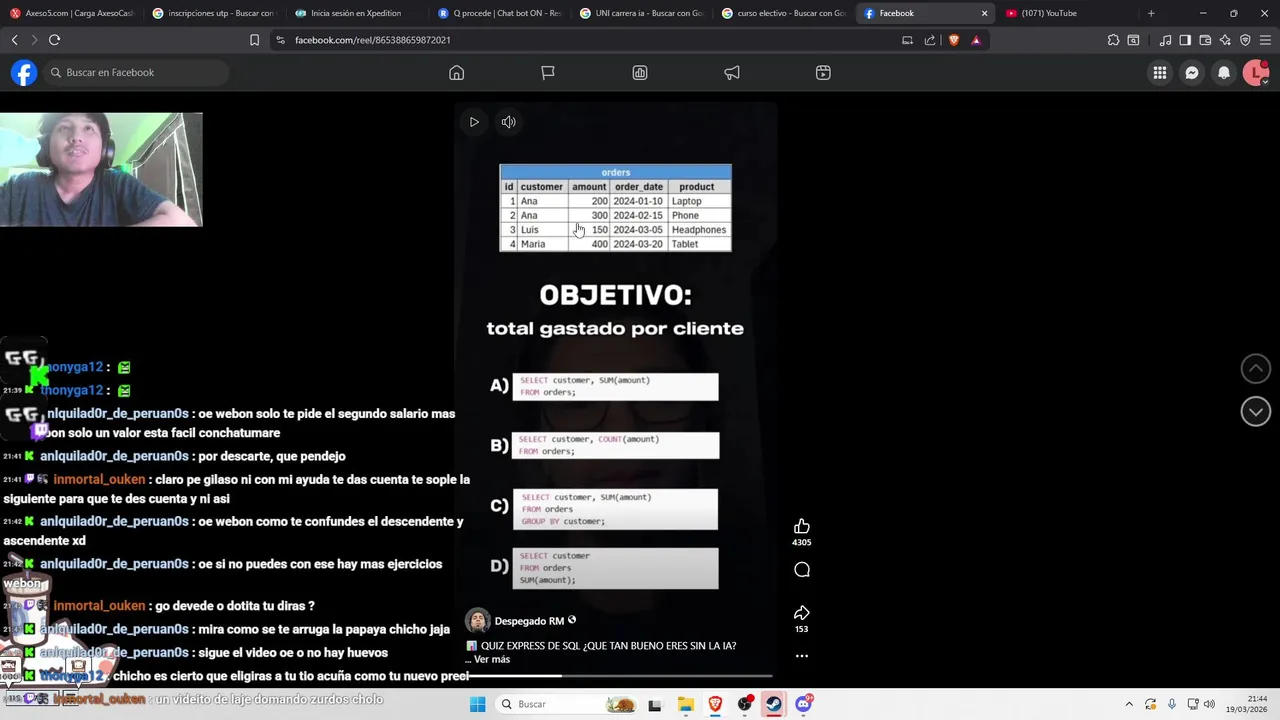Click the taskbar Buscar search box

pos(568,704)
